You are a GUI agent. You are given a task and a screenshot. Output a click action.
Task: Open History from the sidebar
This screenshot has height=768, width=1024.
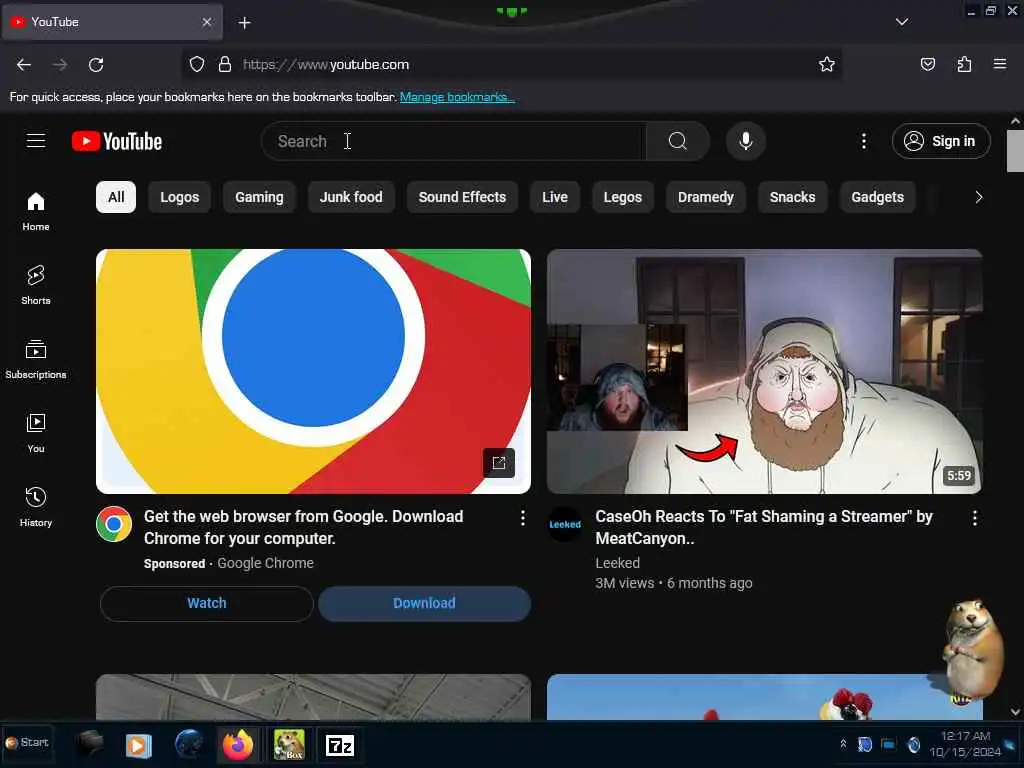click(36, 507)
